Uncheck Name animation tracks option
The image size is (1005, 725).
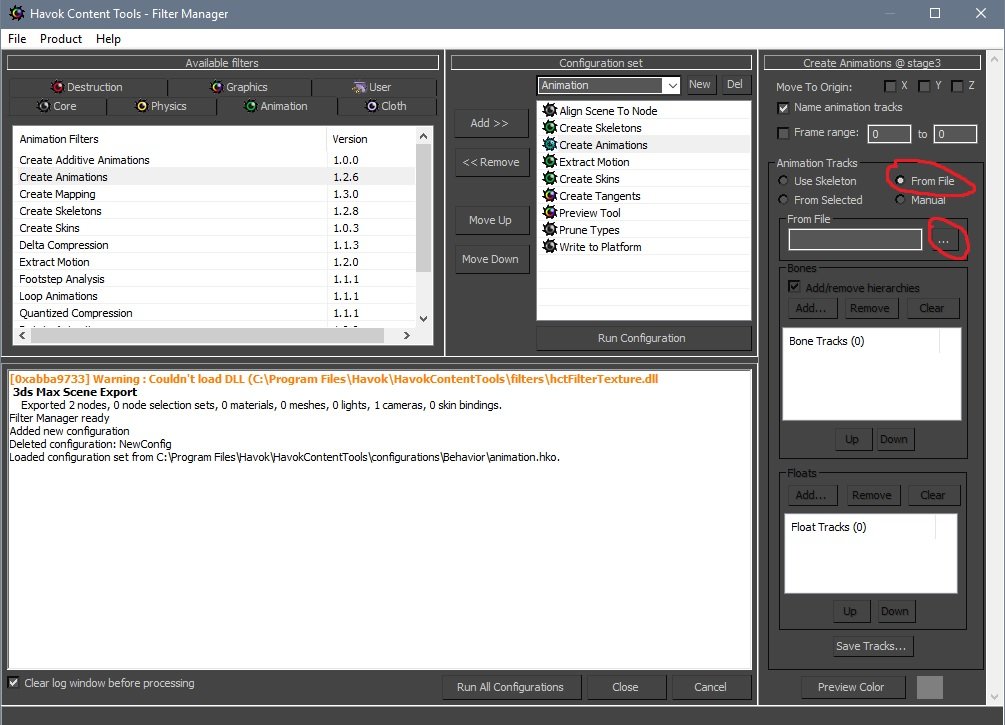[x=783, y=107]
